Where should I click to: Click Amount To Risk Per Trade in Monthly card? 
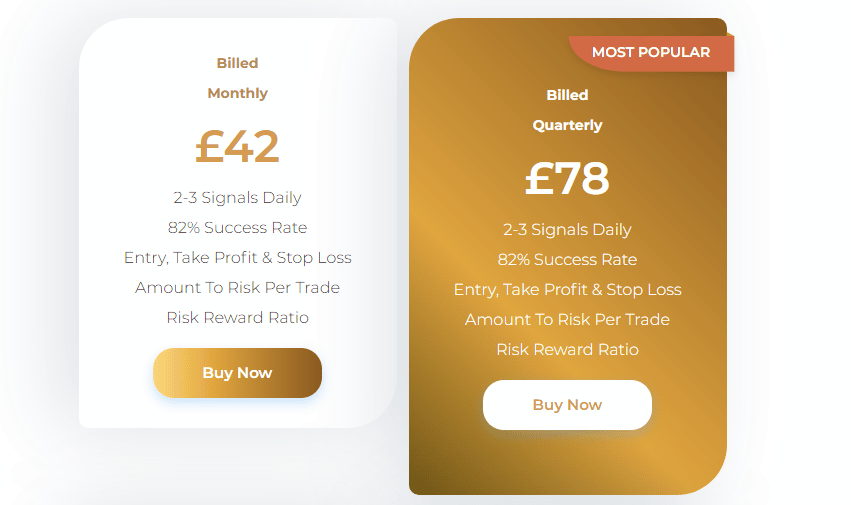pyautogui.click(x=237, y=287)
